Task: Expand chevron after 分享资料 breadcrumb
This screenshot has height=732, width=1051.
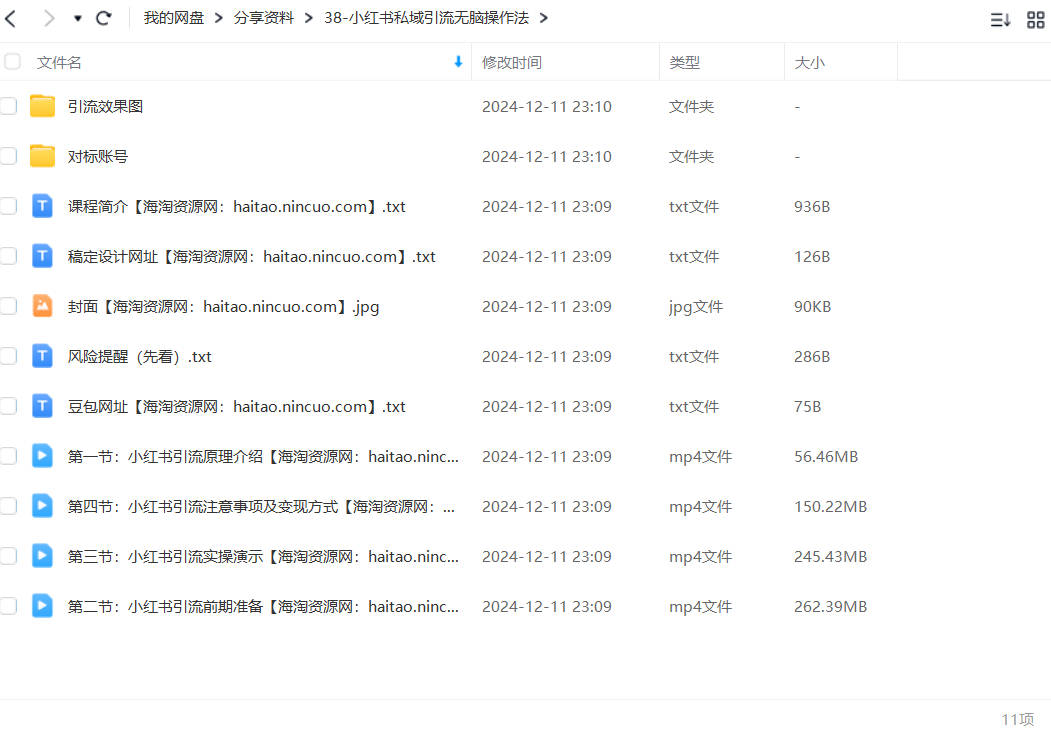Action: [308, 18]
